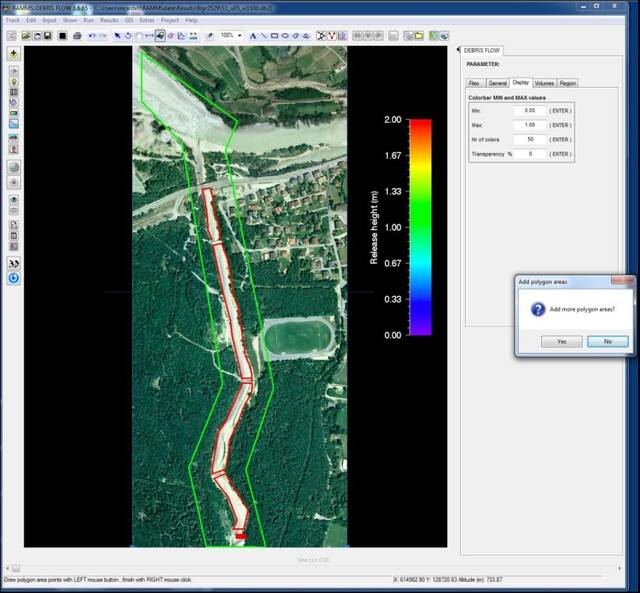Open the Input menu
Image resolution: width=640 pixels, height=593 pixels.
click(x=49, y=20)
